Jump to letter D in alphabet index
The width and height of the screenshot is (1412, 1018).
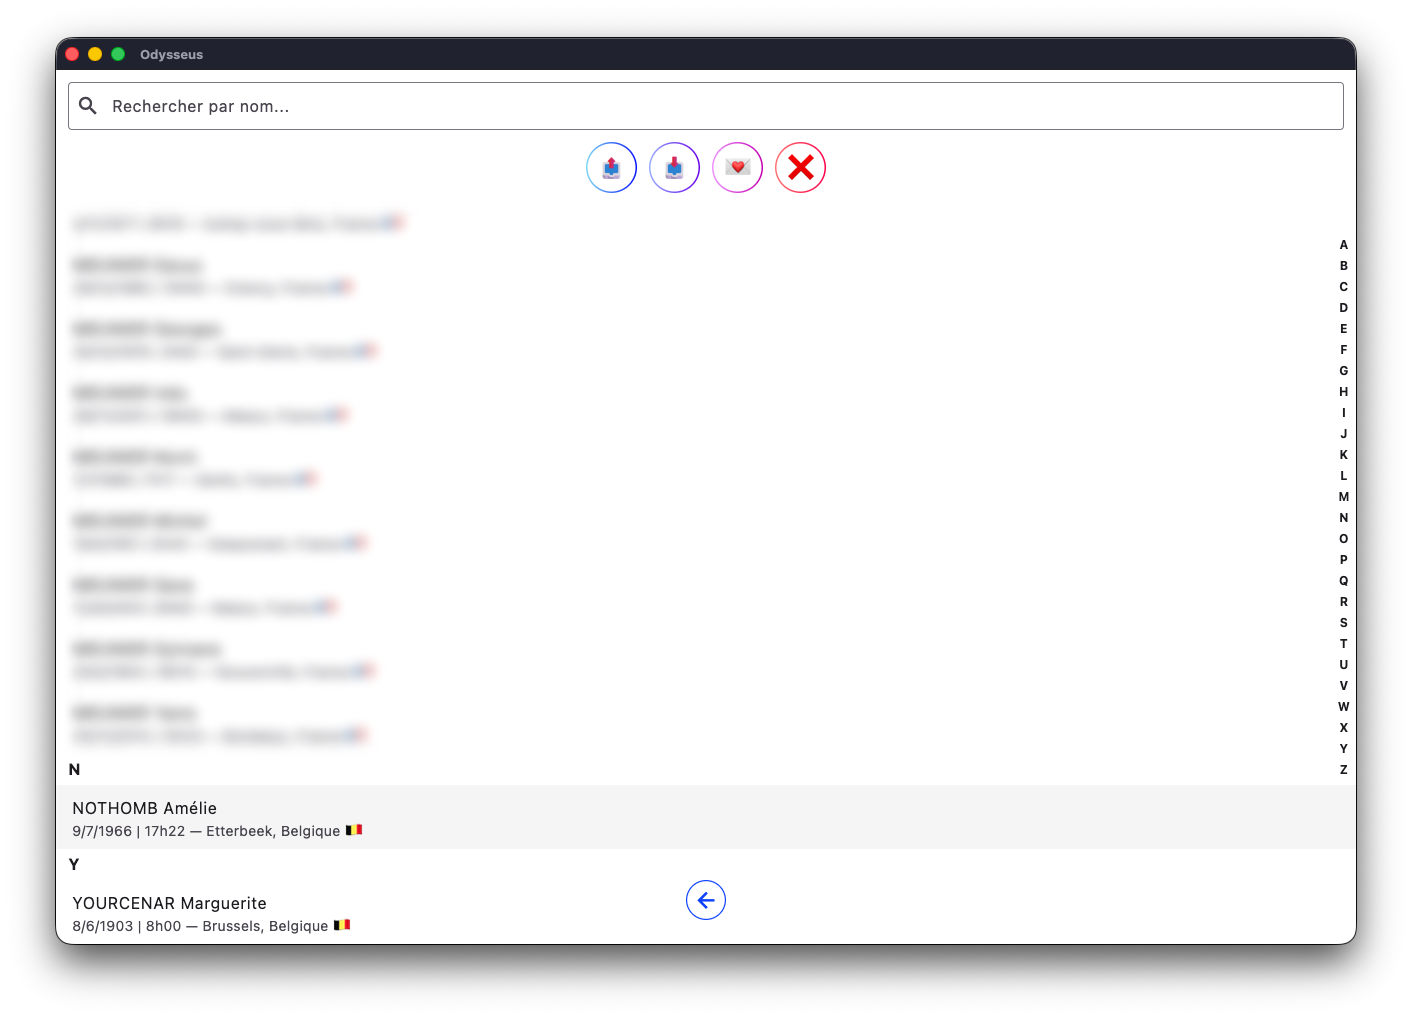1344,308
